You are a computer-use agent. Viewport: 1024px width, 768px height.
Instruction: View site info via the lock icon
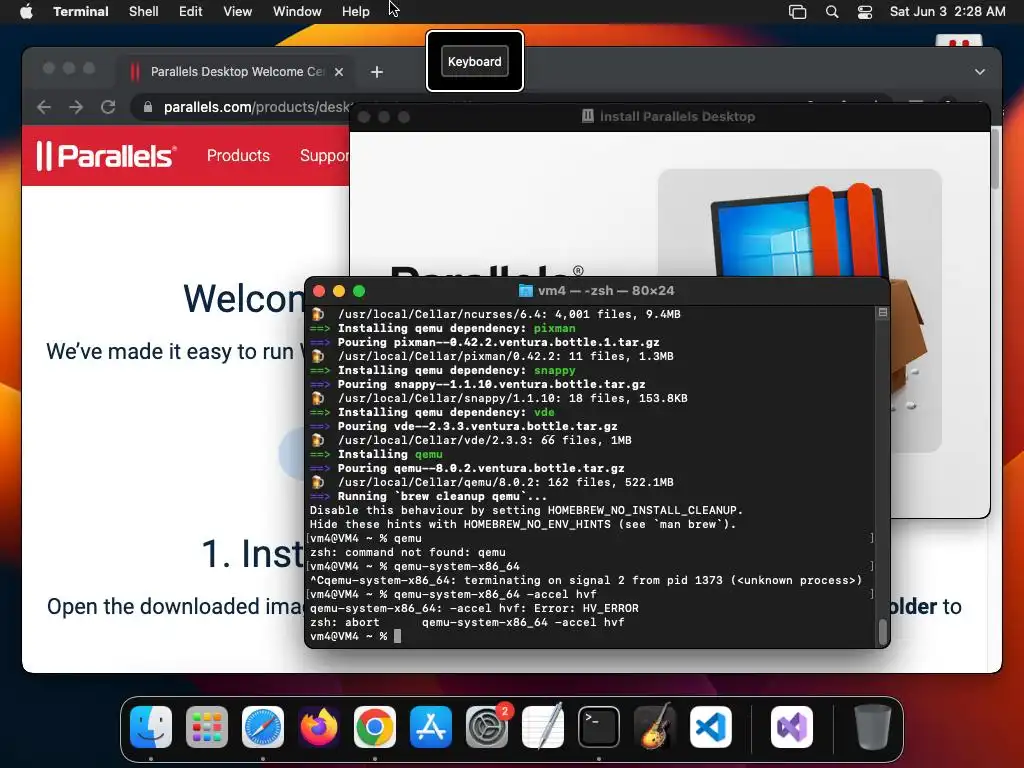tap(148, 106)
